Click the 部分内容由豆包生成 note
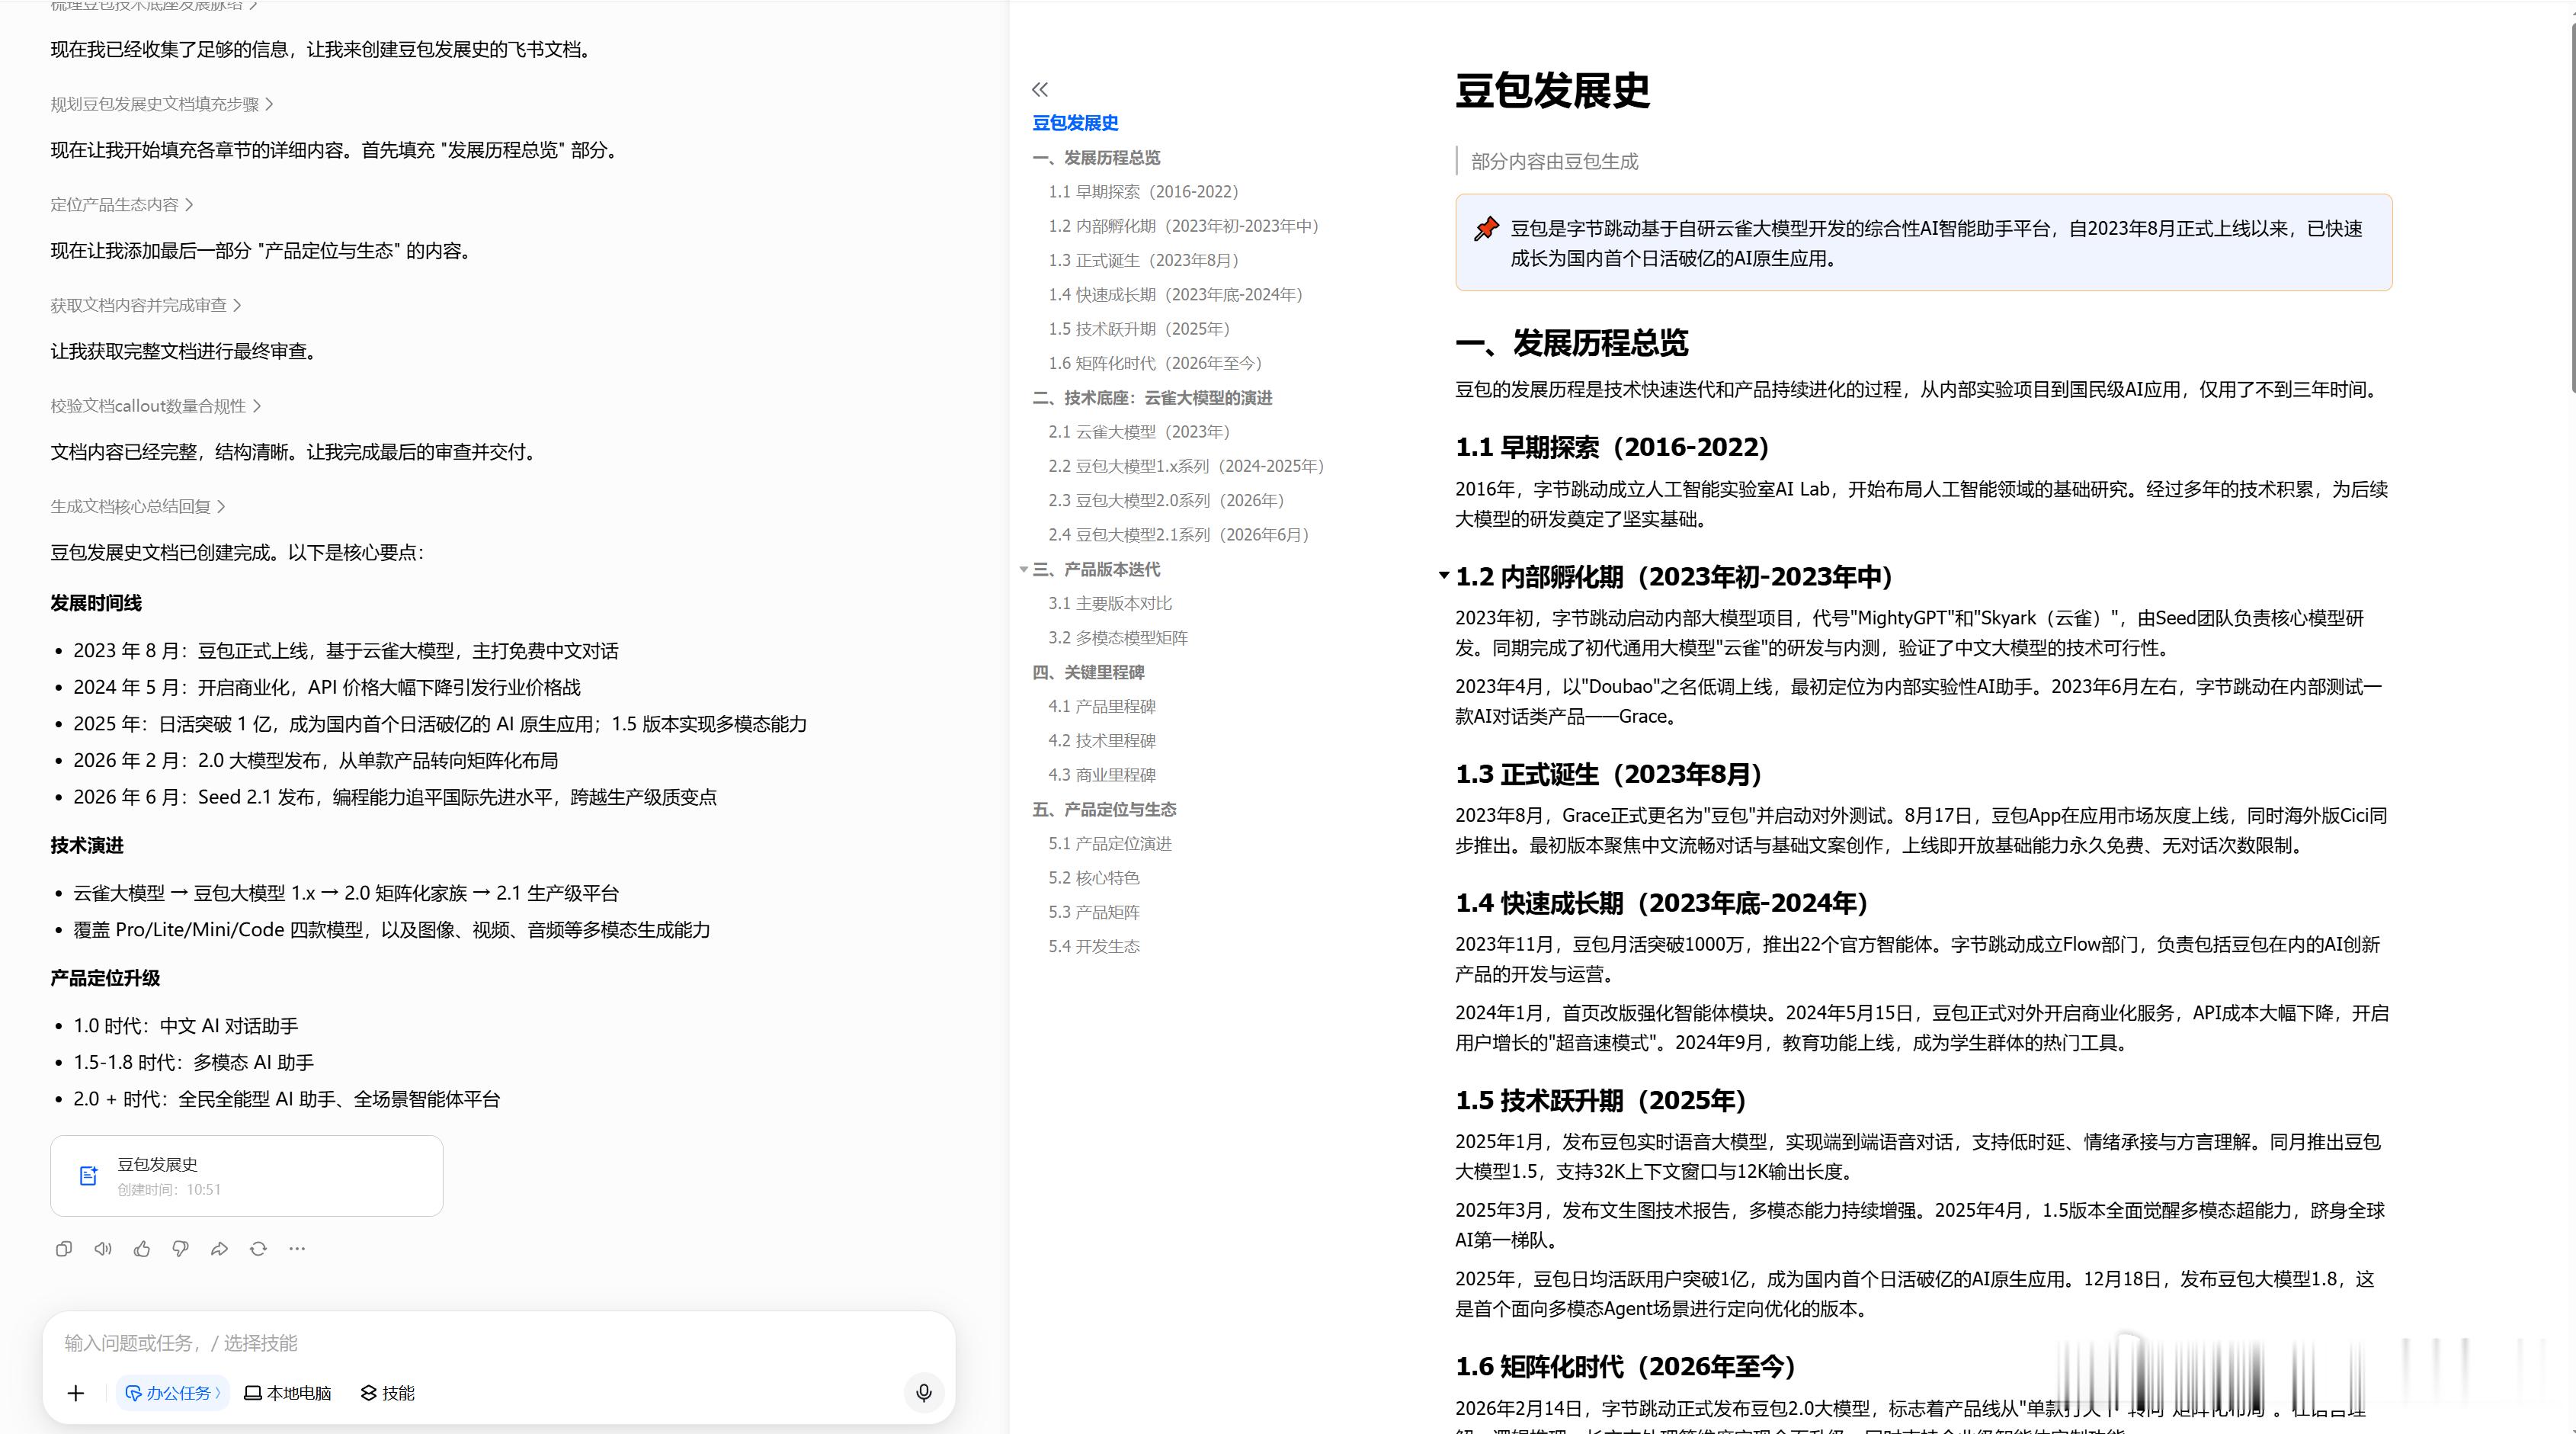 click(1555, 161)
